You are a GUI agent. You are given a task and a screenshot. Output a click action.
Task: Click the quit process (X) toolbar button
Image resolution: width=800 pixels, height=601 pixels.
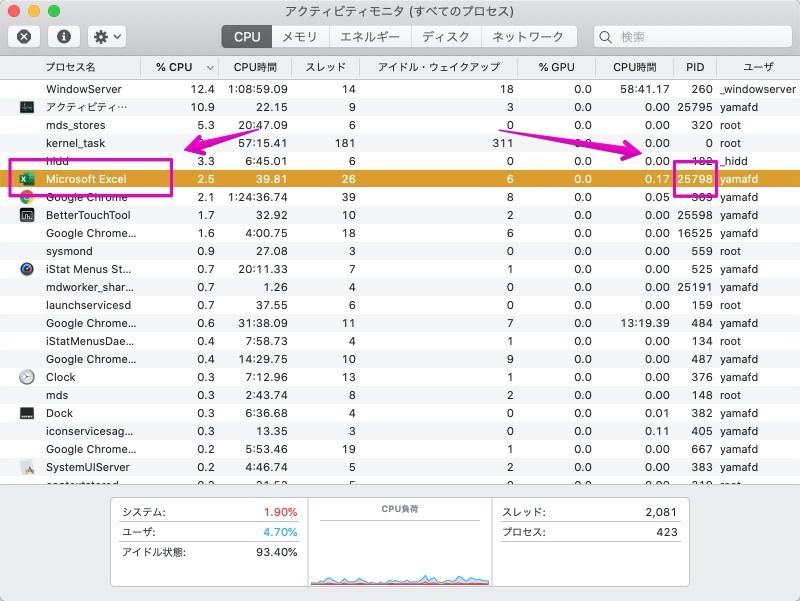coord(24,37)
